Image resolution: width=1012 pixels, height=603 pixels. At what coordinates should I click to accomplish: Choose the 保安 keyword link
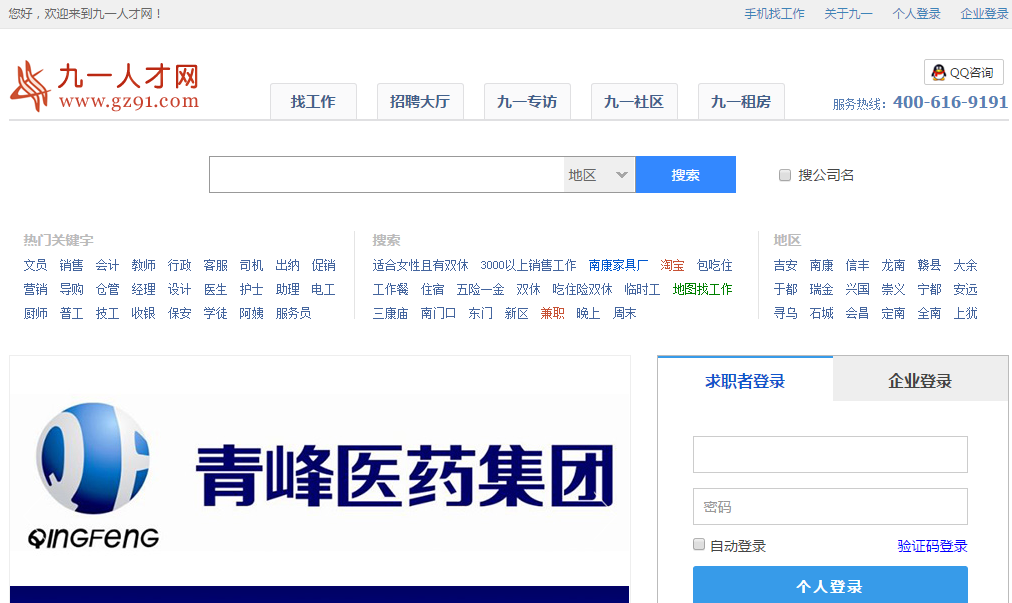click(x=179, y=313)
